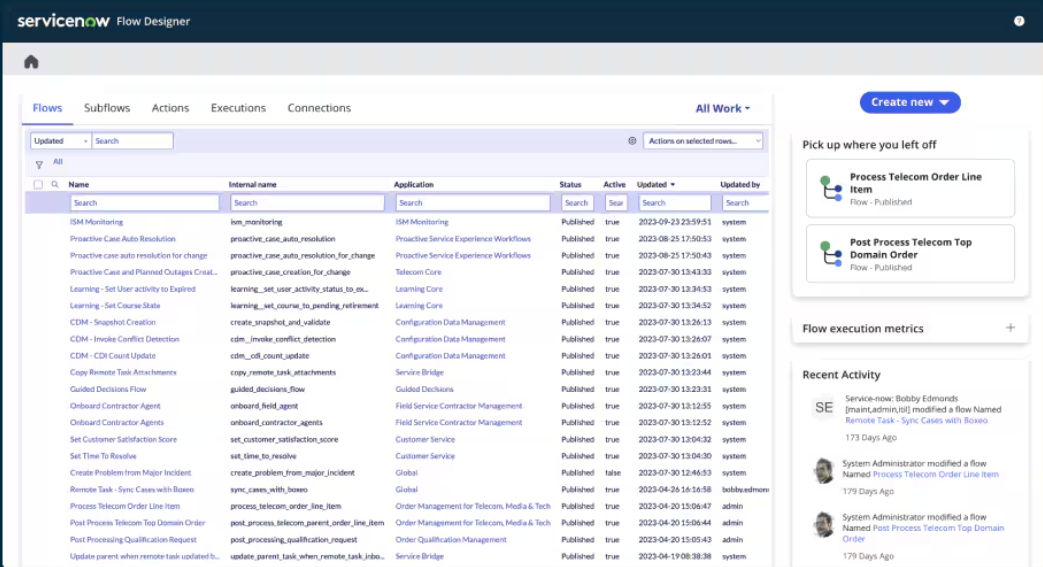Open Create Problem from Major Incident flow
The height and width of the screenshot is (567, 1043).
130,473
